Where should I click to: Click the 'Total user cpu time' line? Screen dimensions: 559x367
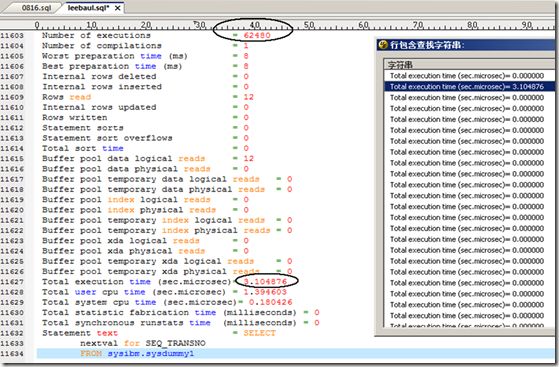point(134,292)
